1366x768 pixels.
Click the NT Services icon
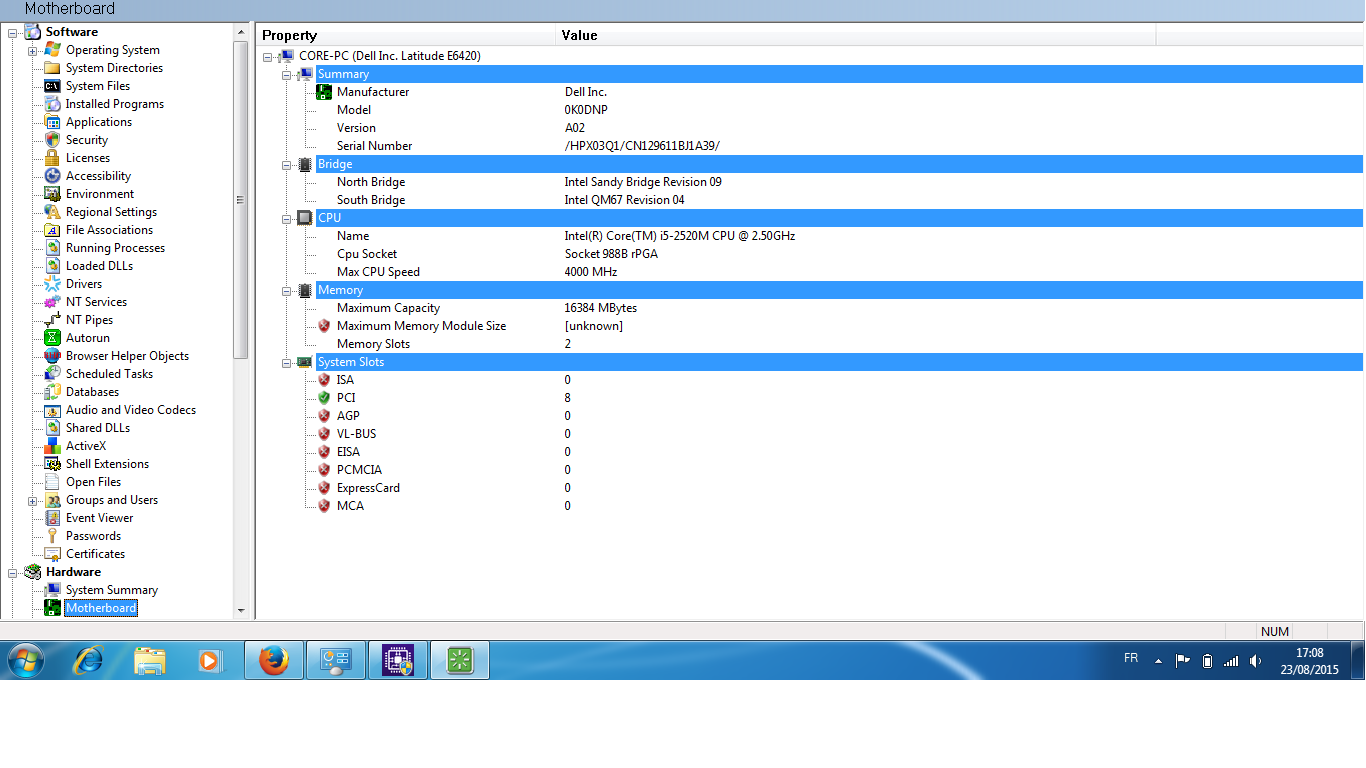click(52, 302)
